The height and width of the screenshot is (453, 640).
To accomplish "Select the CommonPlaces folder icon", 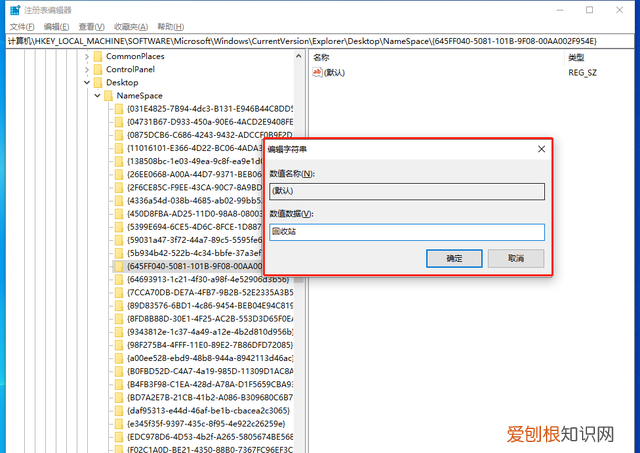I will pos(98,57).
